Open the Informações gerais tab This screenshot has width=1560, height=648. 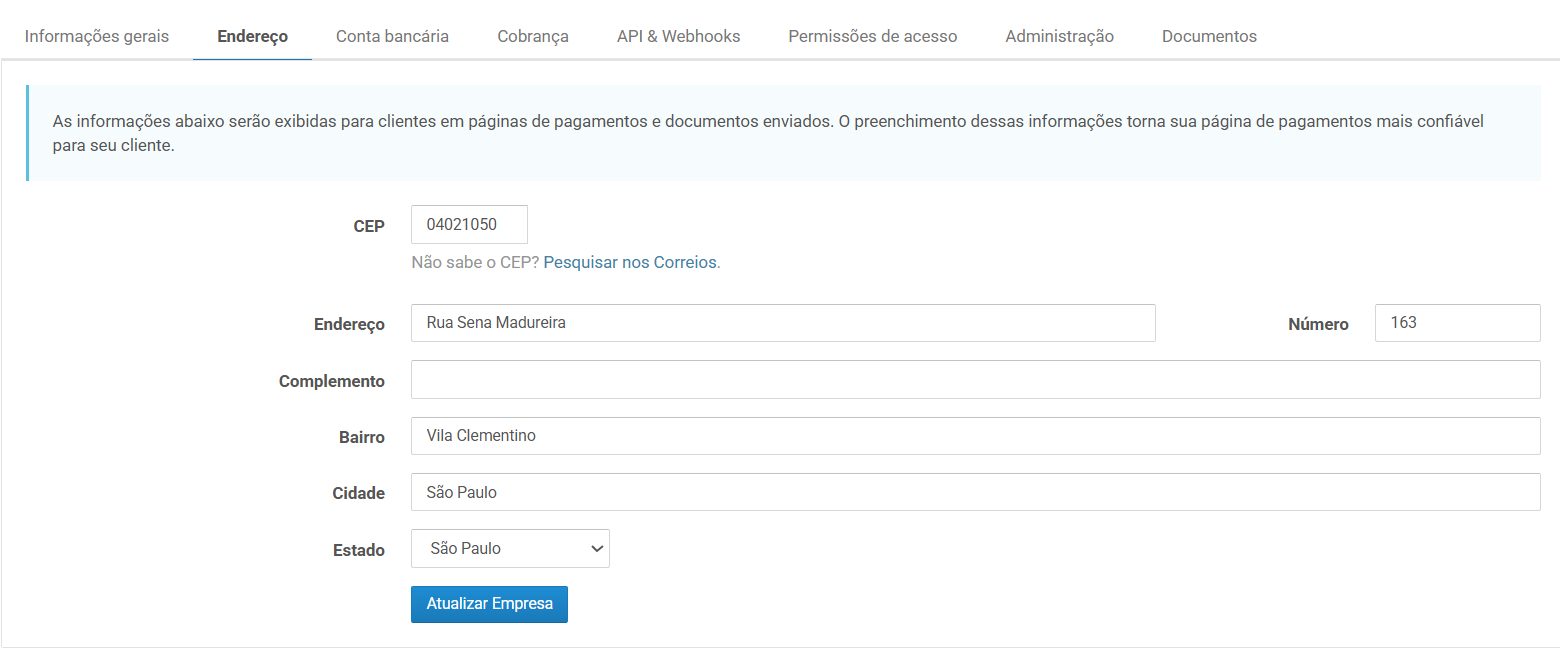pyautogui.click(x=97, y=36)
